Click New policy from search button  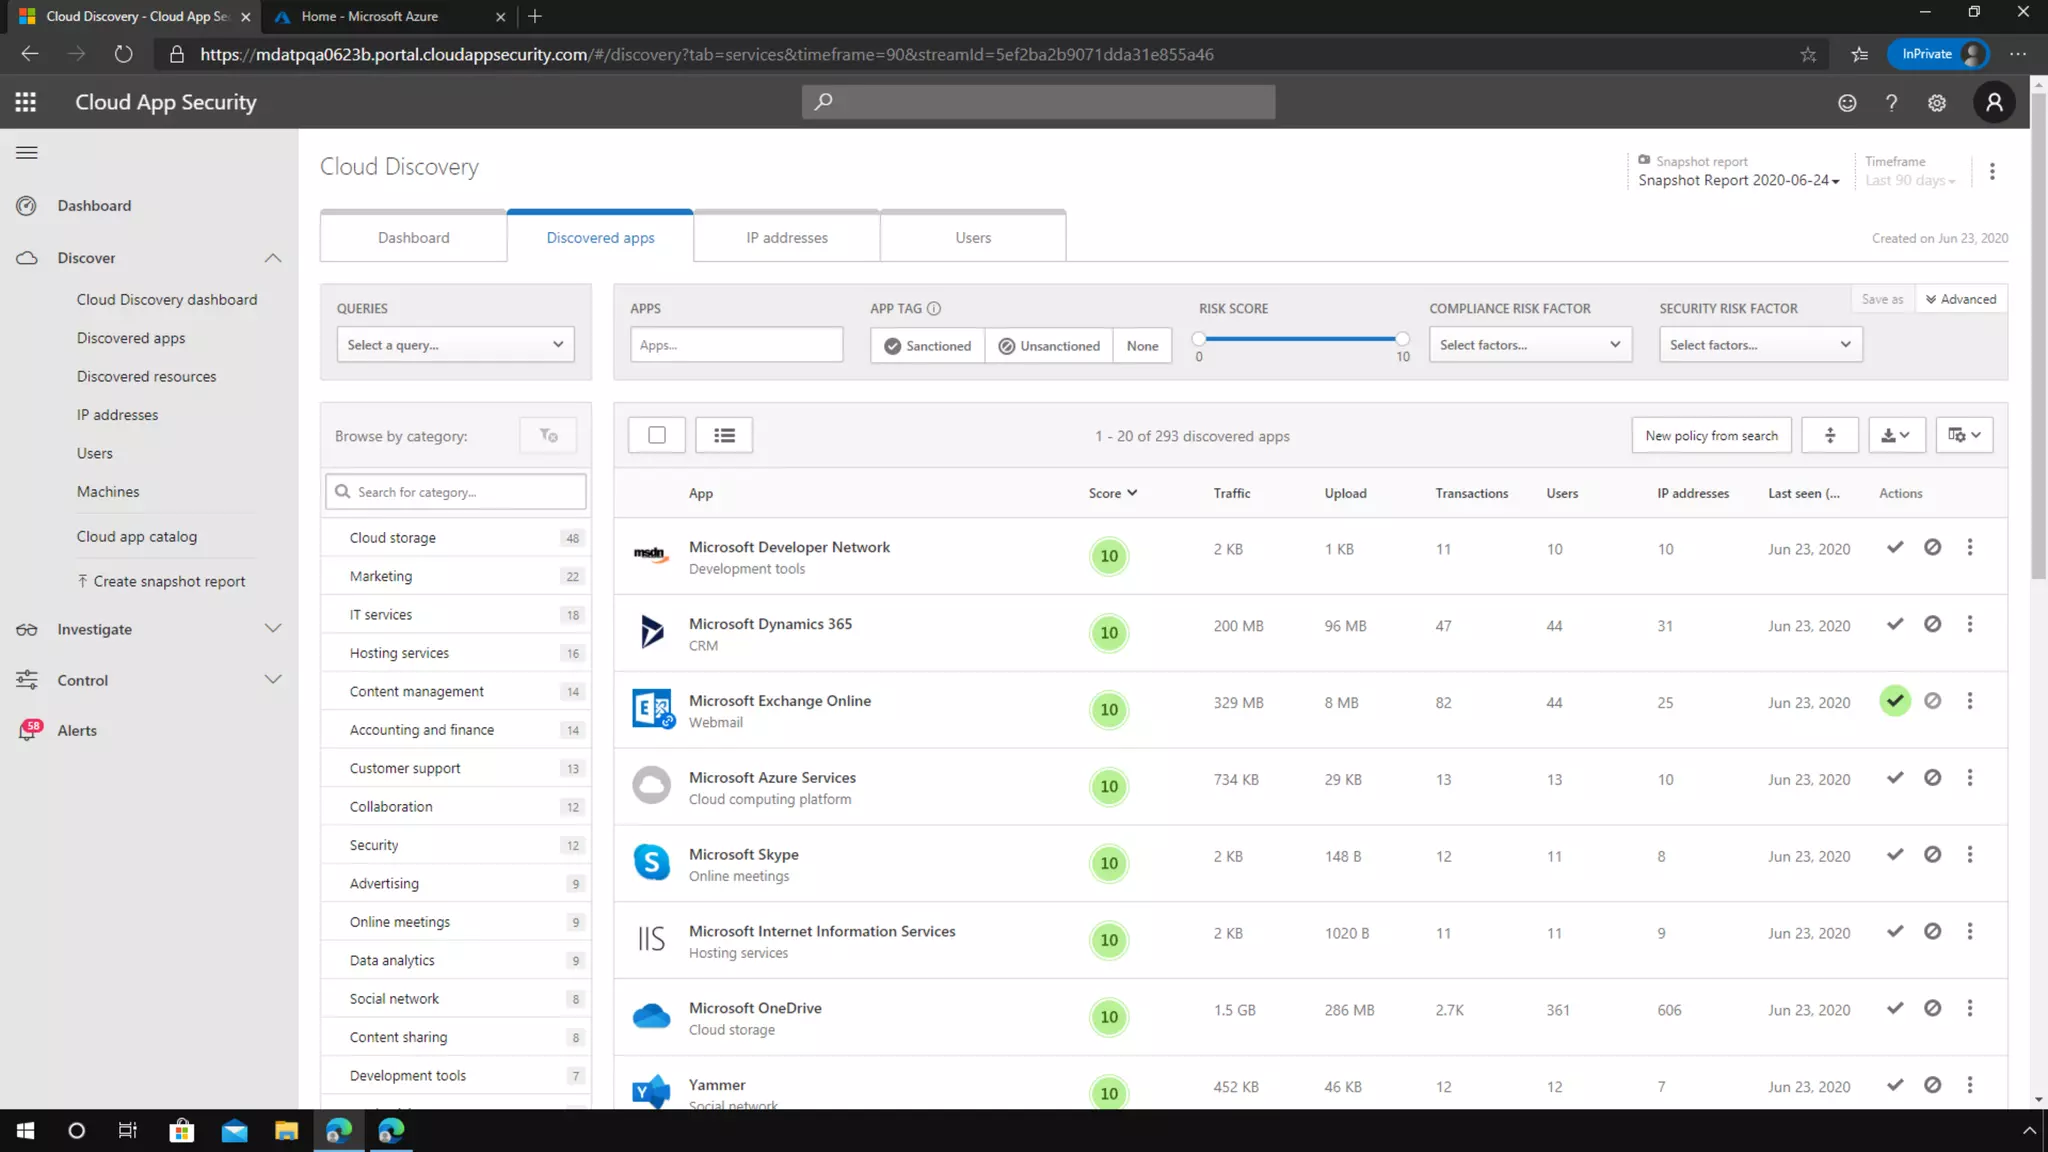(1711, 436)
